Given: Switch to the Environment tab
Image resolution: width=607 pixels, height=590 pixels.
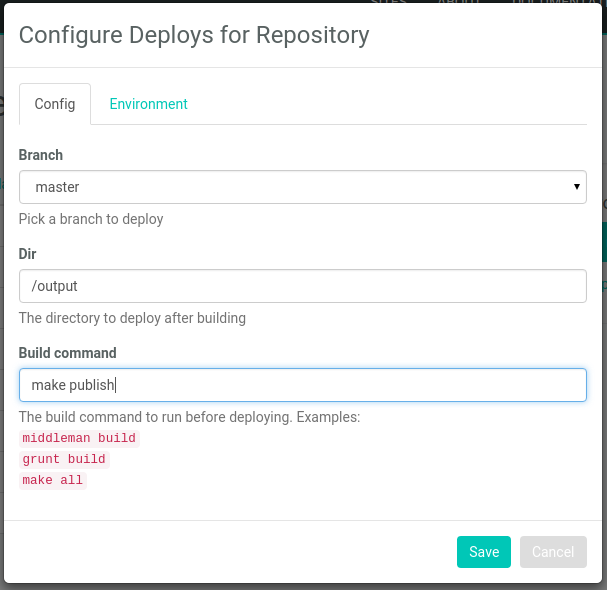Looking at the screenshot, I should [148, 104].
